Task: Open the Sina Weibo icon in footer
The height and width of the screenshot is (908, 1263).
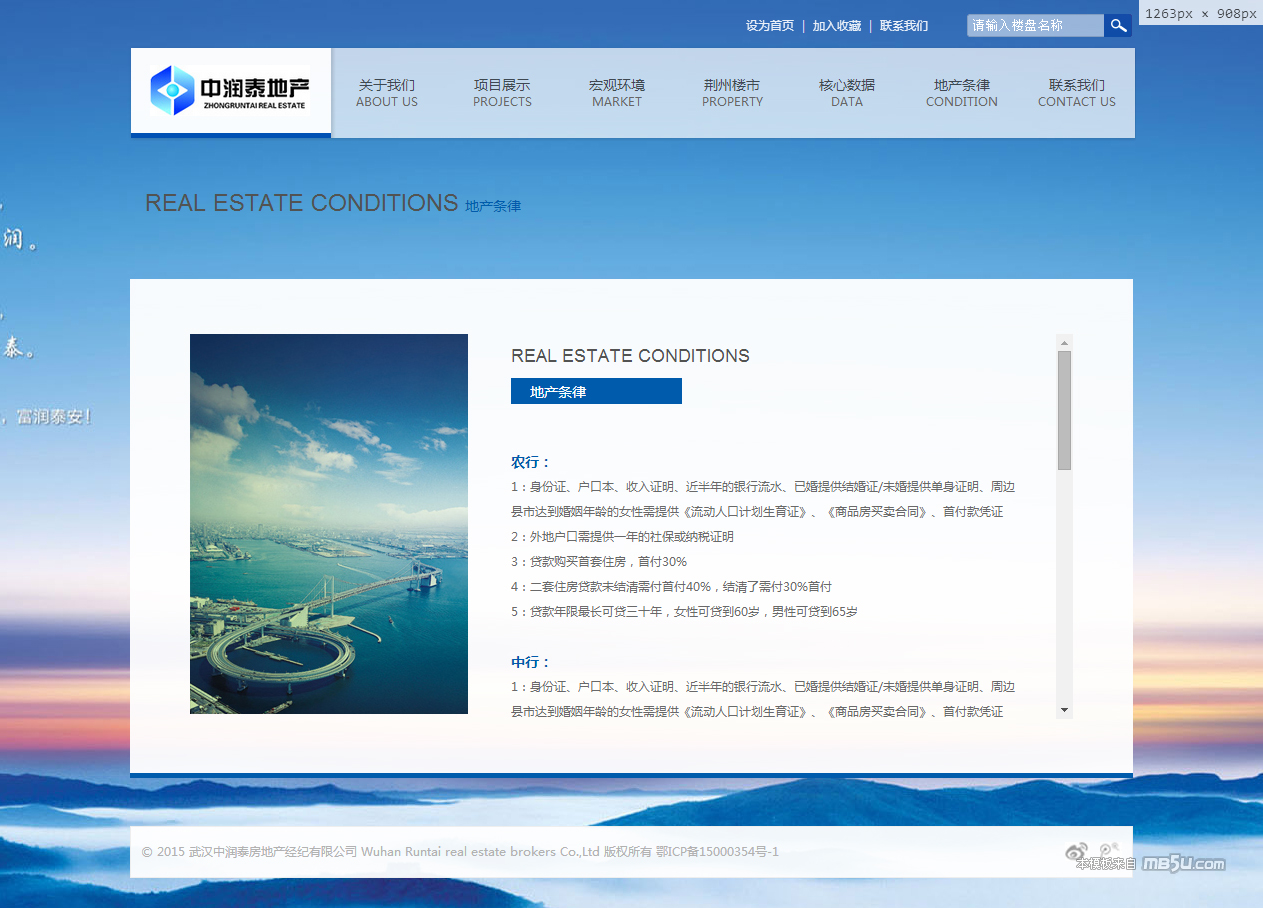Action: point(1076,852)
